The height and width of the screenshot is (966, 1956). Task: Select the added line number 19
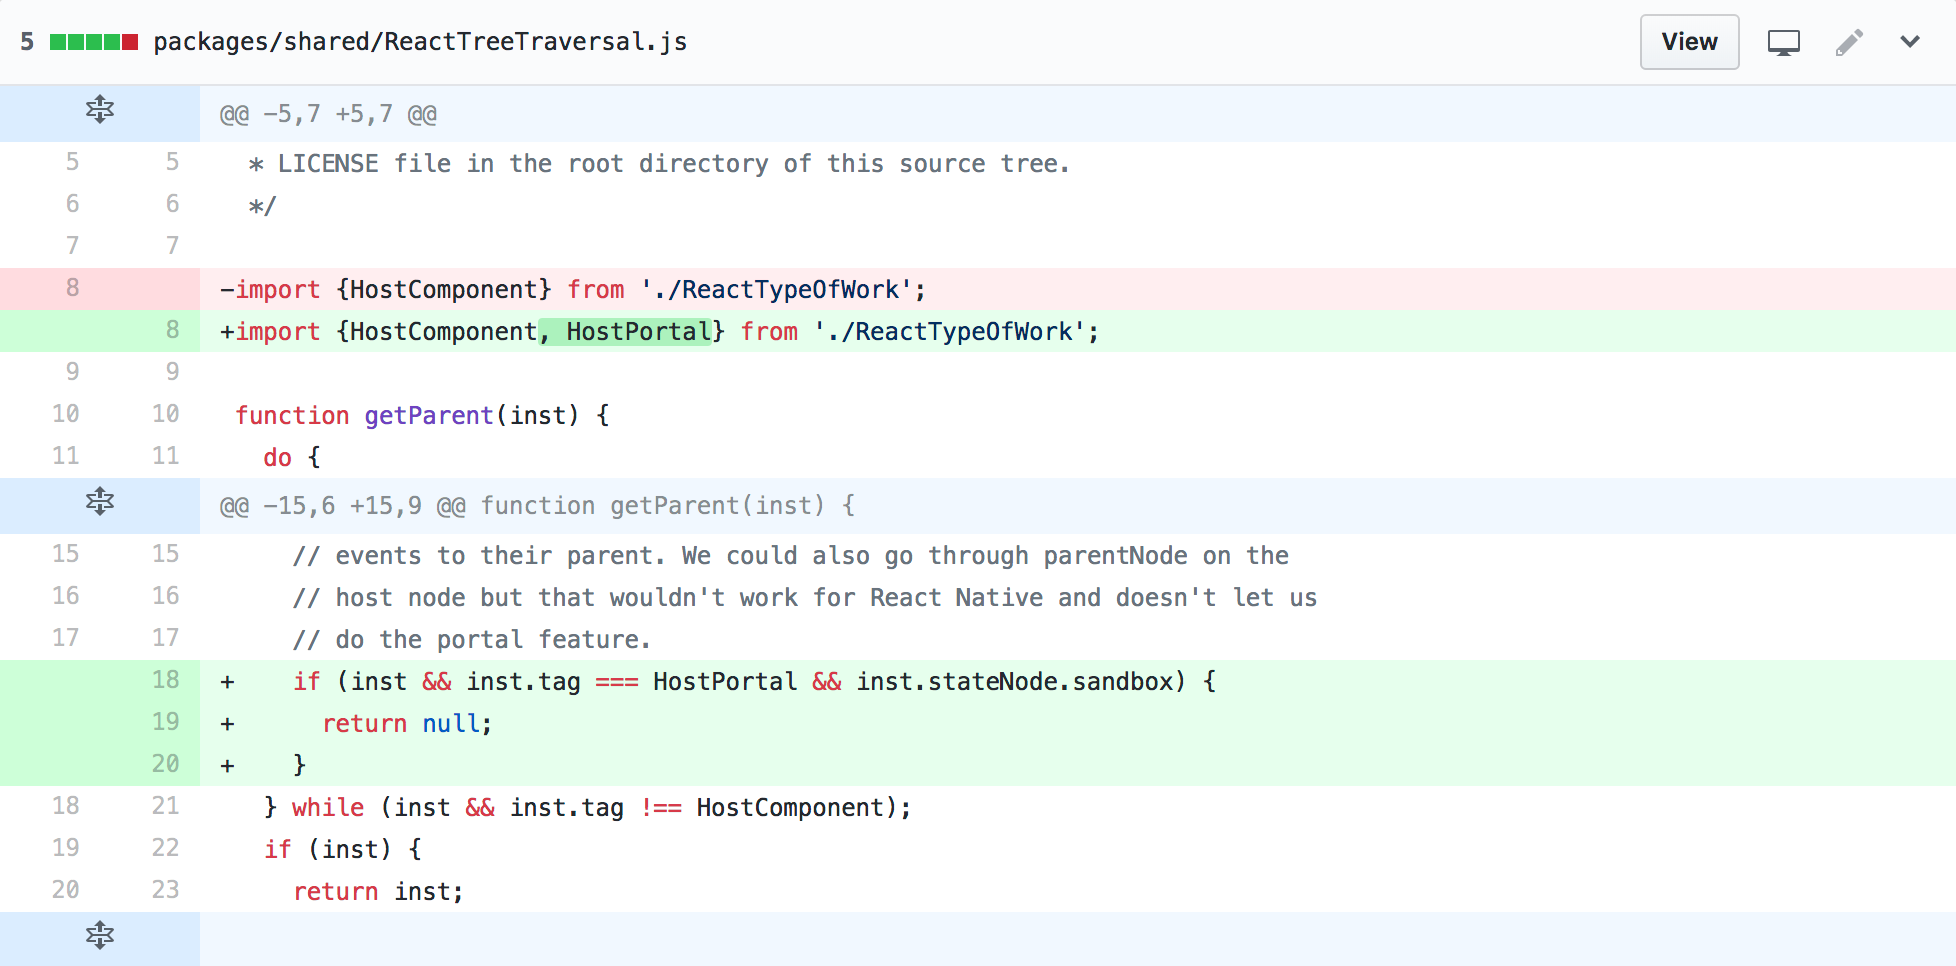[165, 722]
